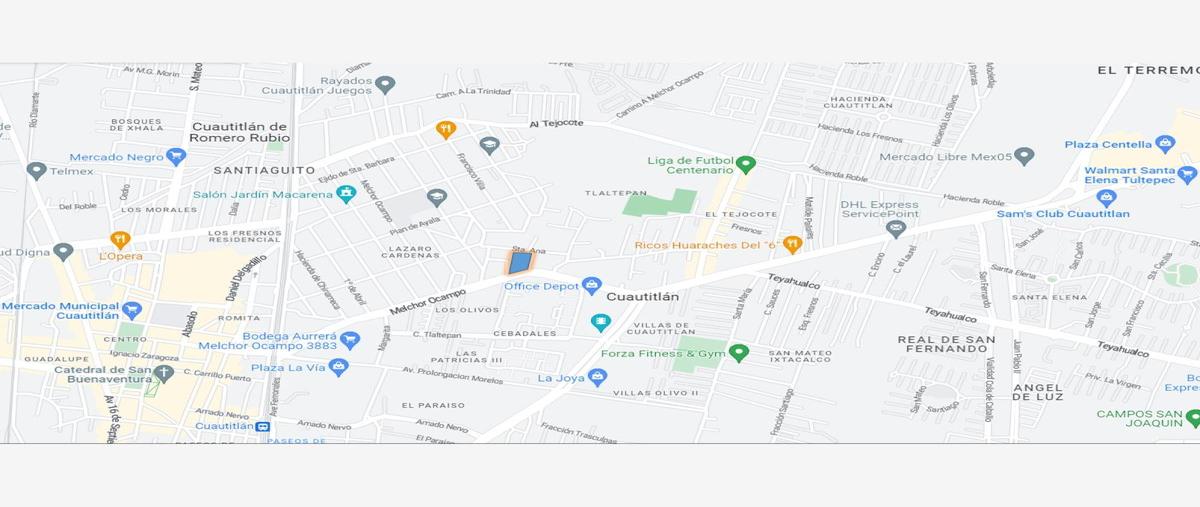Open the Sam's Club Cuautitlan shopping marker
The width and height of the screenshot is (1200, 507).
[1106, 197]
